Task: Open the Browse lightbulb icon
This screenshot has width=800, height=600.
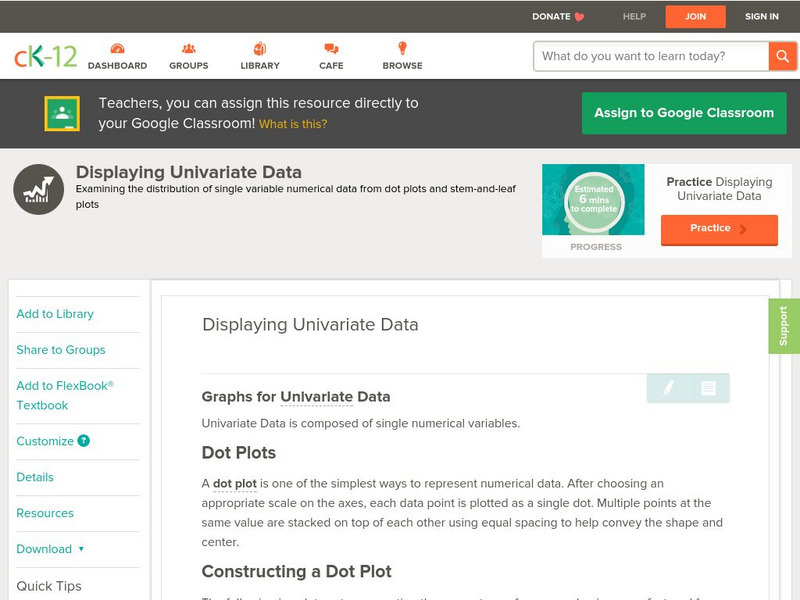Action: [403, 48]
